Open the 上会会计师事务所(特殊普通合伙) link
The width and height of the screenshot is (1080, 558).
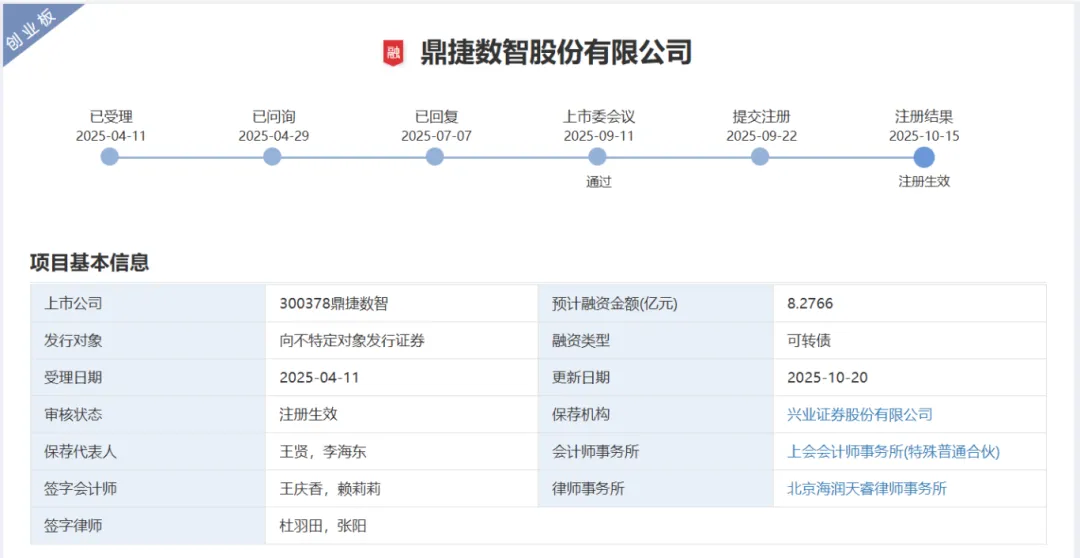click(893, 452)
